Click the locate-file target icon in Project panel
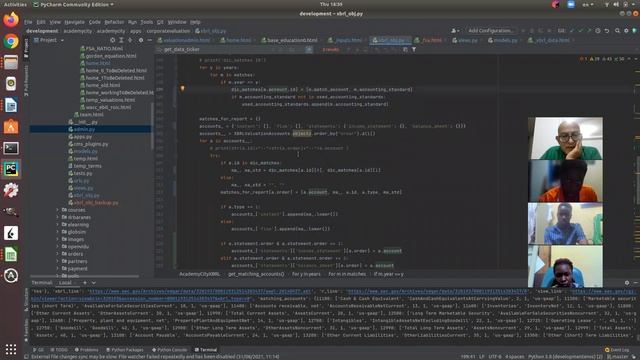This screenshot has width=640, height=360. tap(113, 40)
